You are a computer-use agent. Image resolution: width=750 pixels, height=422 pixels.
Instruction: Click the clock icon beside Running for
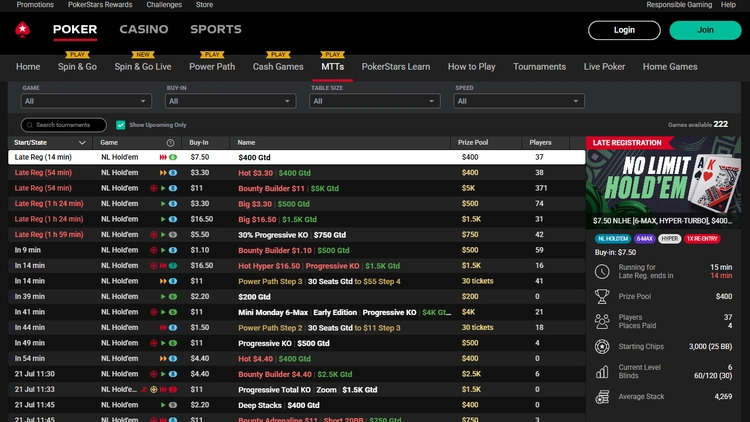[602, 272]
